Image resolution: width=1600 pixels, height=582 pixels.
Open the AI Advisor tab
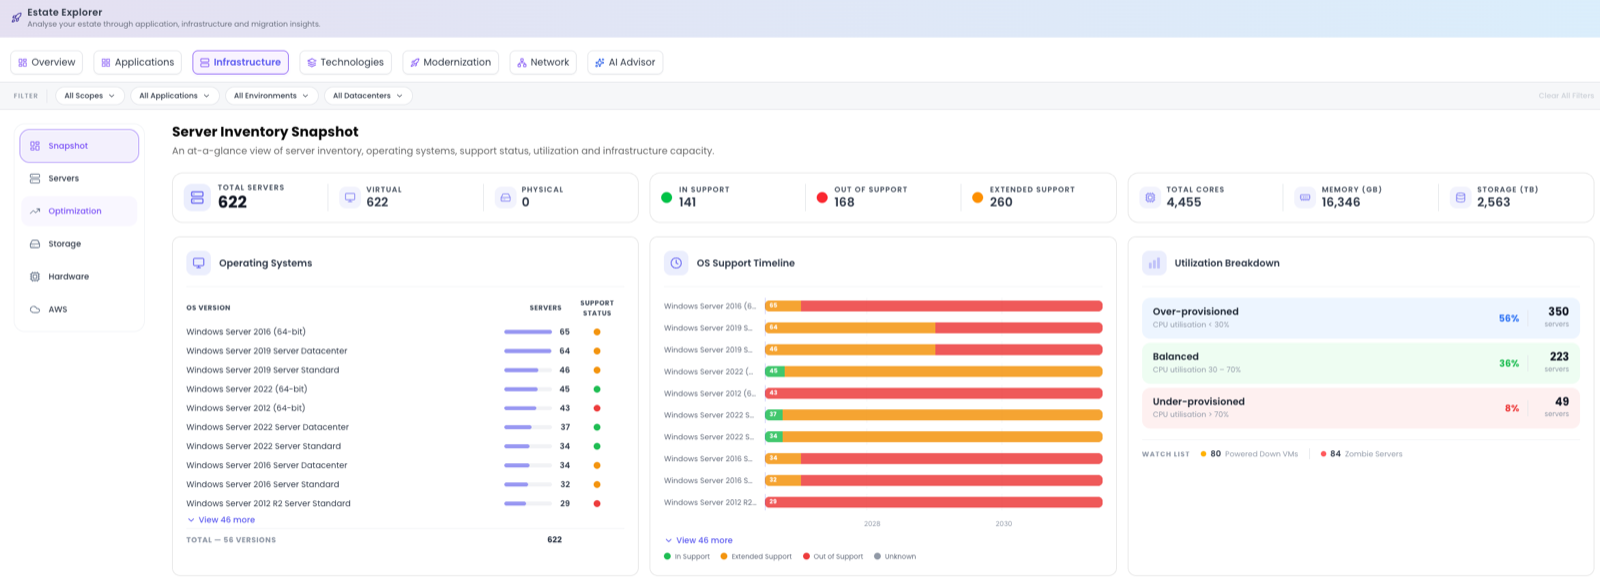point(625,62)
